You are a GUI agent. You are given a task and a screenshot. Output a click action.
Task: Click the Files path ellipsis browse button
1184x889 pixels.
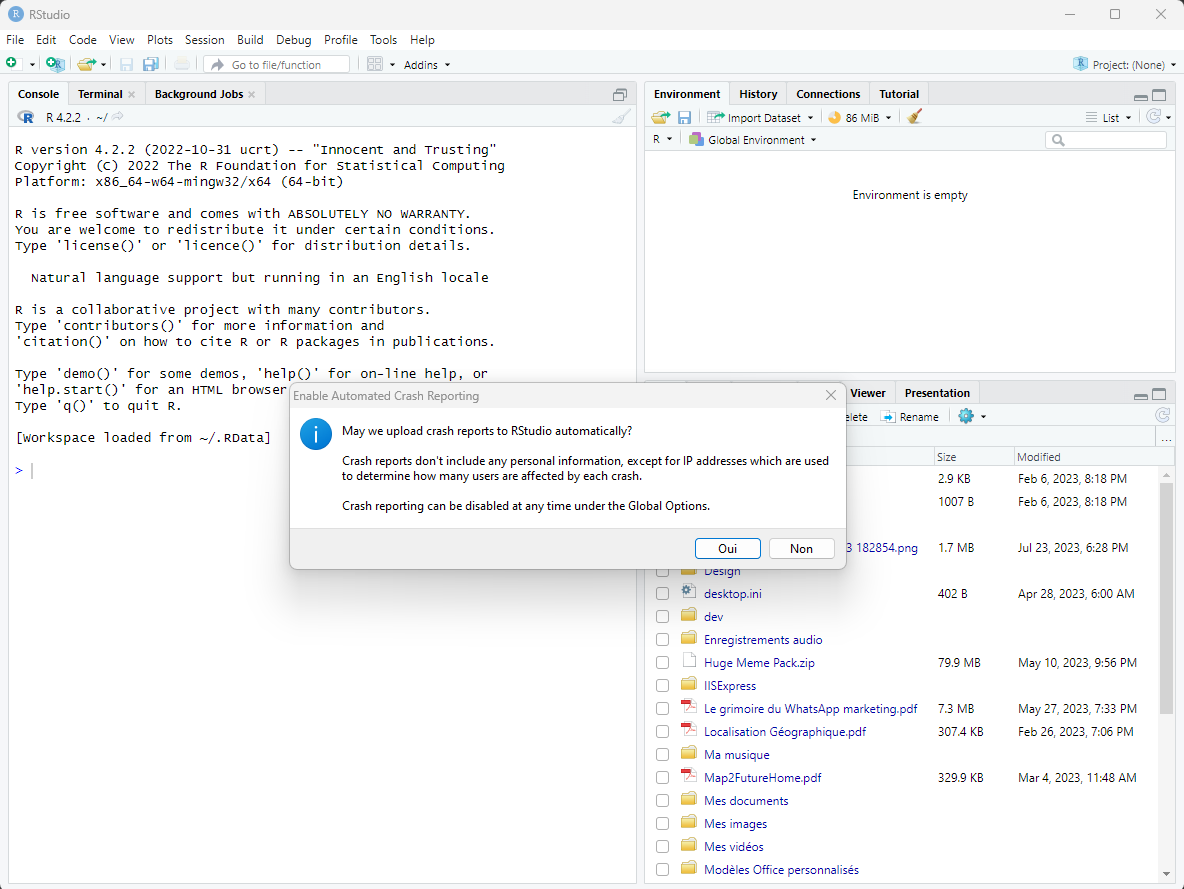pyautogui.click(x=1167, y=439)
